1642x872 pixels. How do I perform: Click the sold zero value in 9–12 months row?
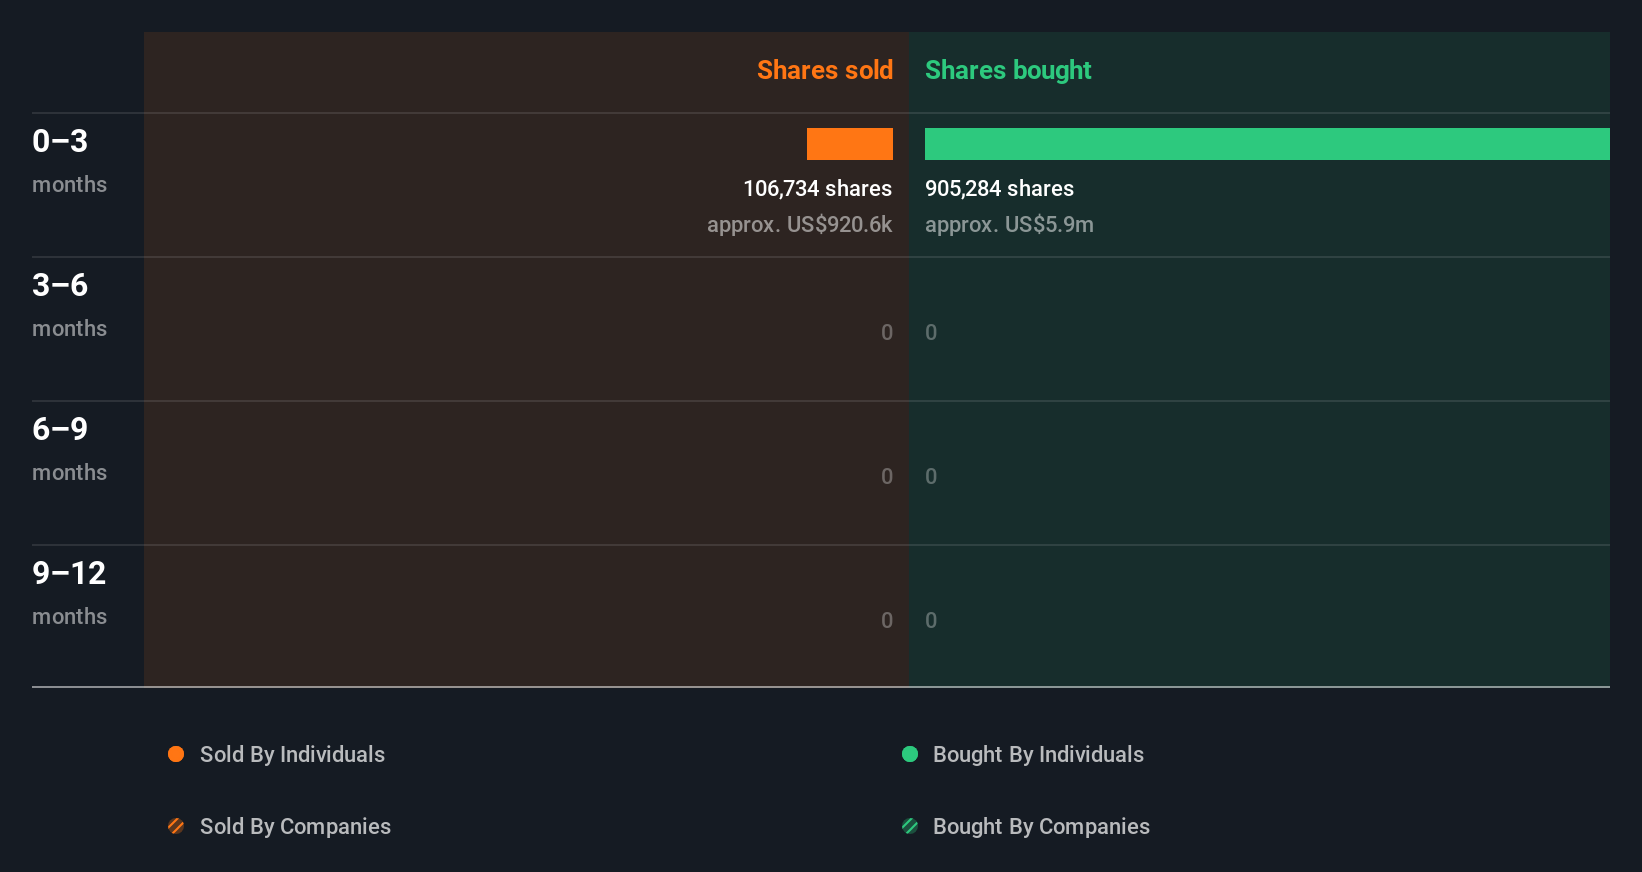point(887,620)
